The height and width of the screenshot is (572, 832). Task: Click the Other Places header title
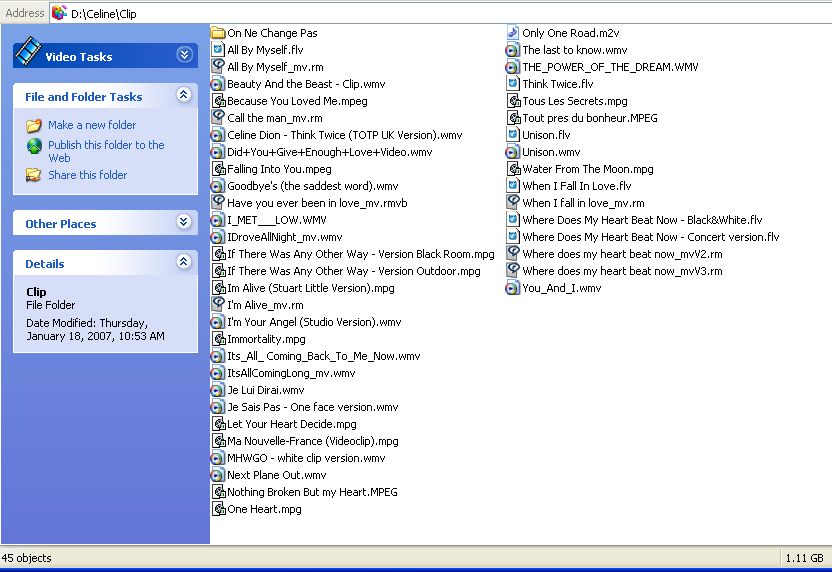click(x=60, y=224)
